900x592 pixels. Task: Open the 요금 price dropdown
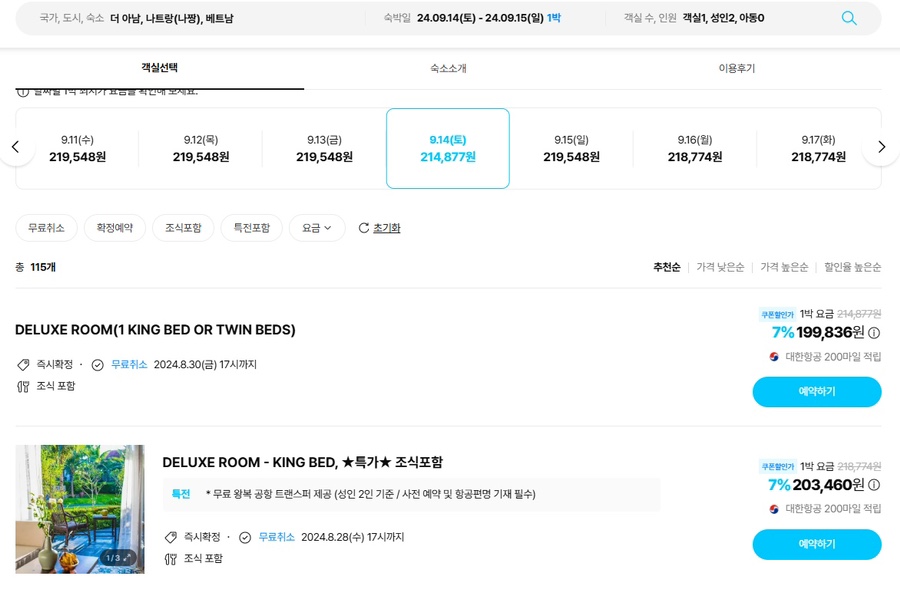(317, 228)
